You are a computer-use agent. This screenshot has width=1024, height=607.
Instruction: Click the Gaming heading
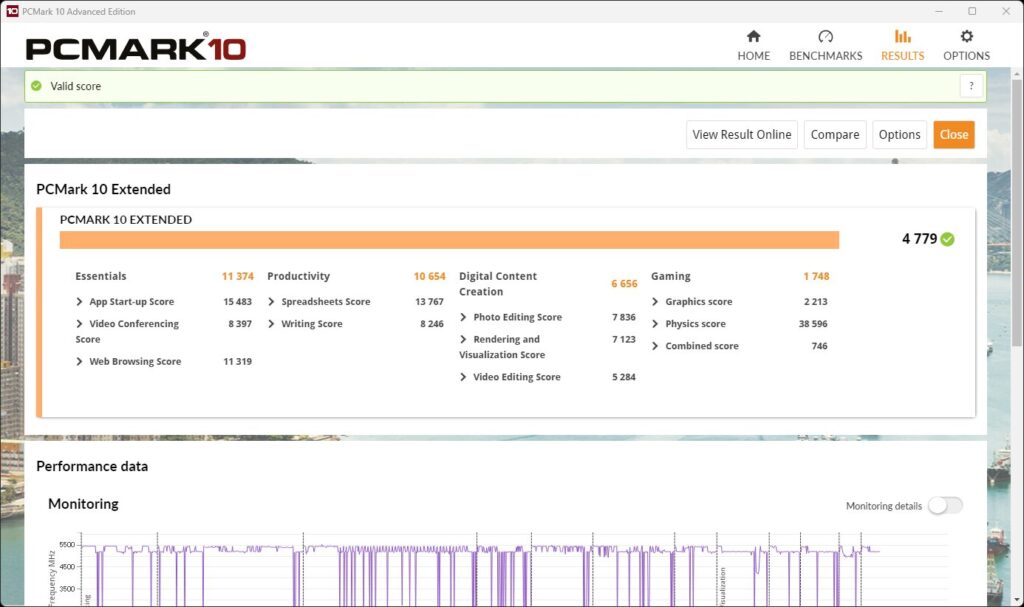coord(671,276)
